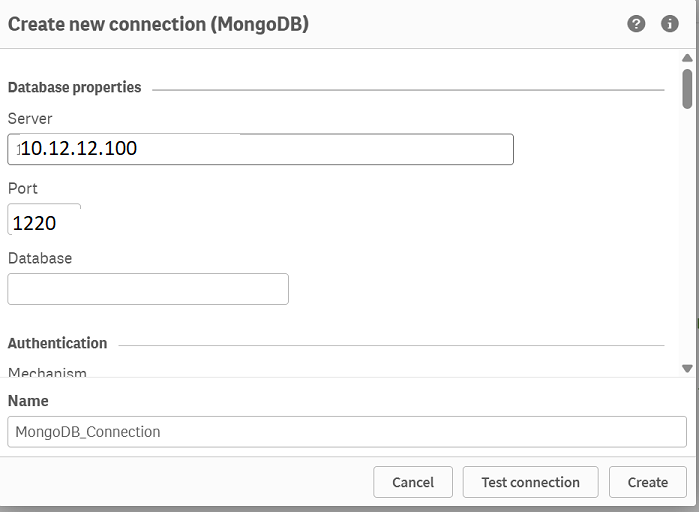699x512 pixels.
Task: Click the Name field containing MongoDB_Connection
Action: coord(347,431)
